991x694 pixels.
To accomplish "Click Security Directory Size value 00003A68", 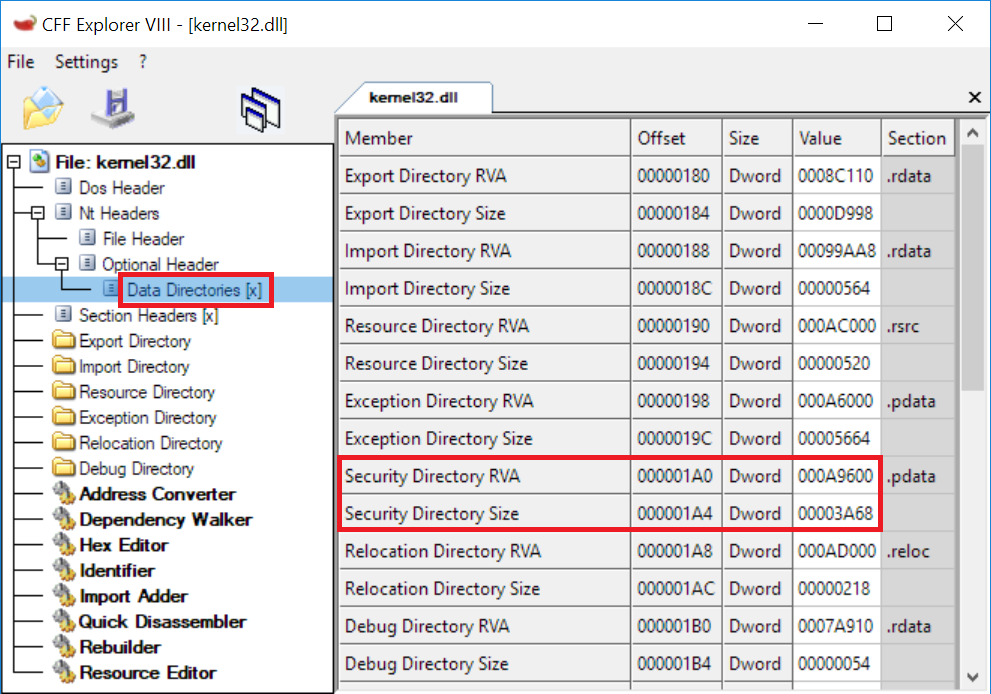I will 835,513.
